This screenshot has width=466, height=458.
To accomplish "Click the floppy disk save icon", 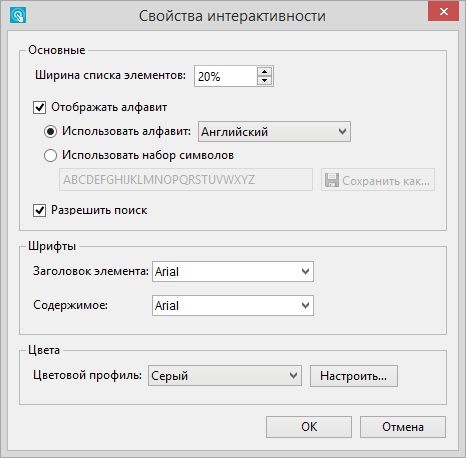I will coord(332,180).
